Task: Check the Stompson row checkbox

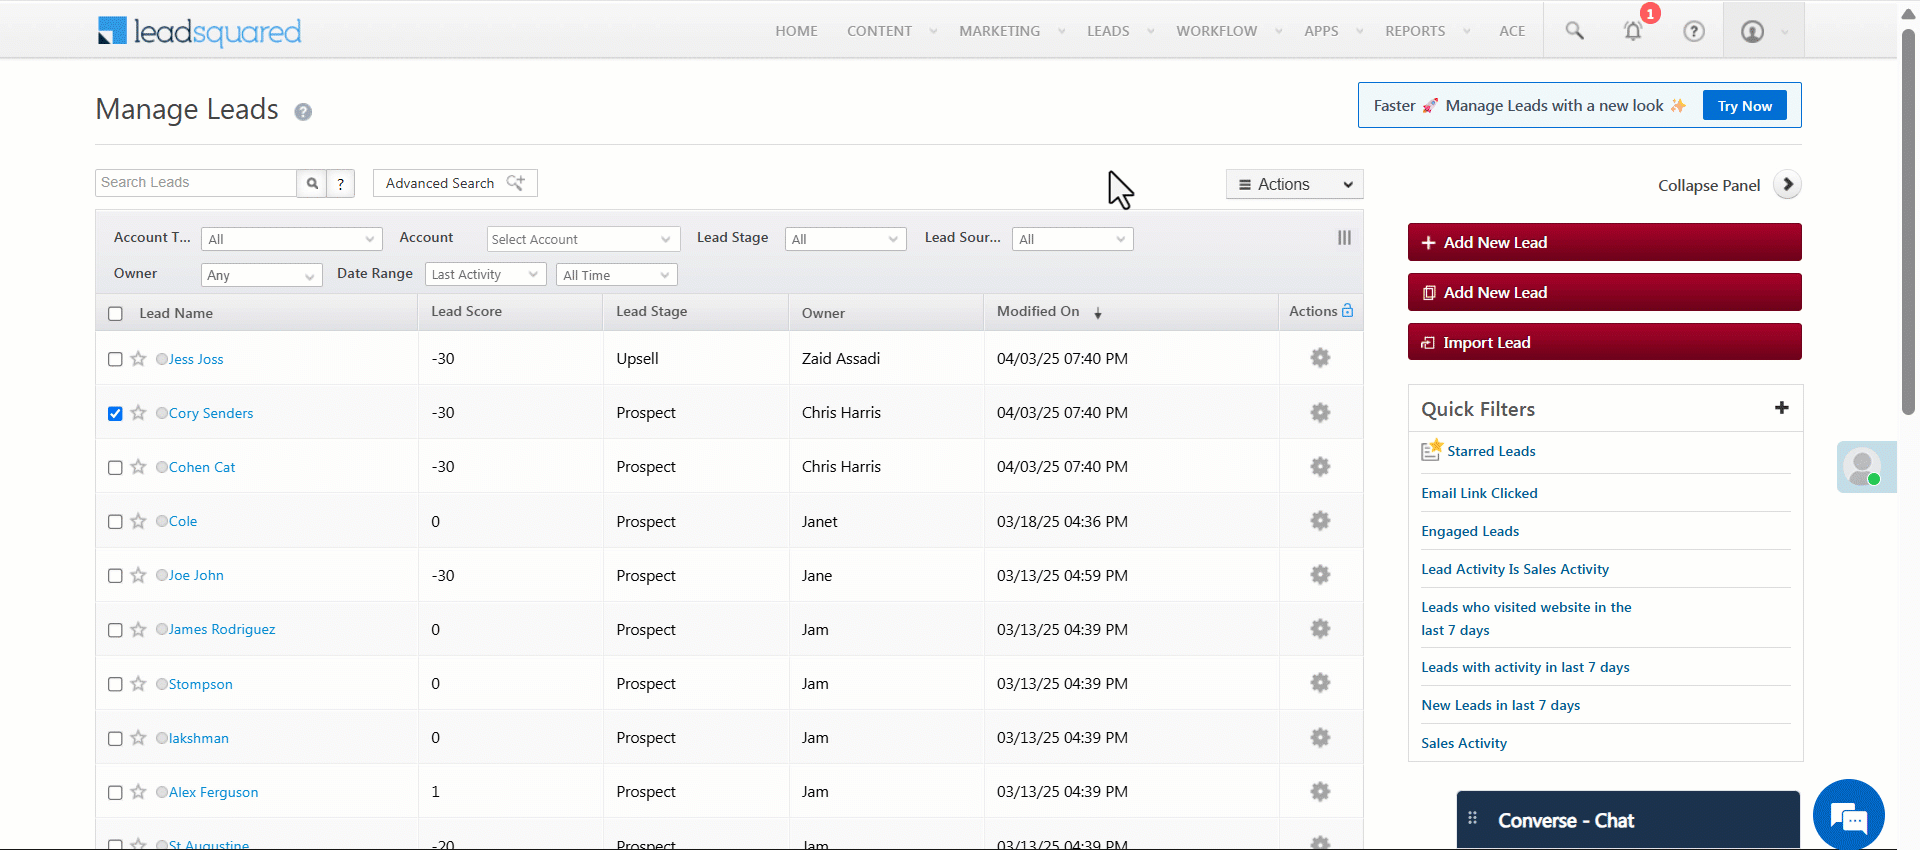Action: pos(115,684)
